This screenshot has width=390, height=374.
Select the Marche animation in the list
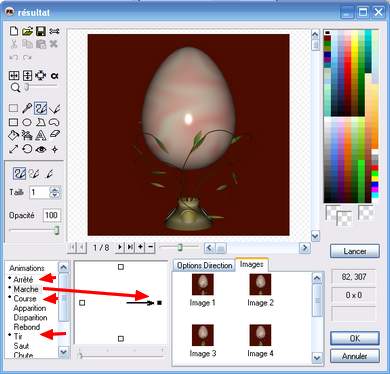click(26, 289)
